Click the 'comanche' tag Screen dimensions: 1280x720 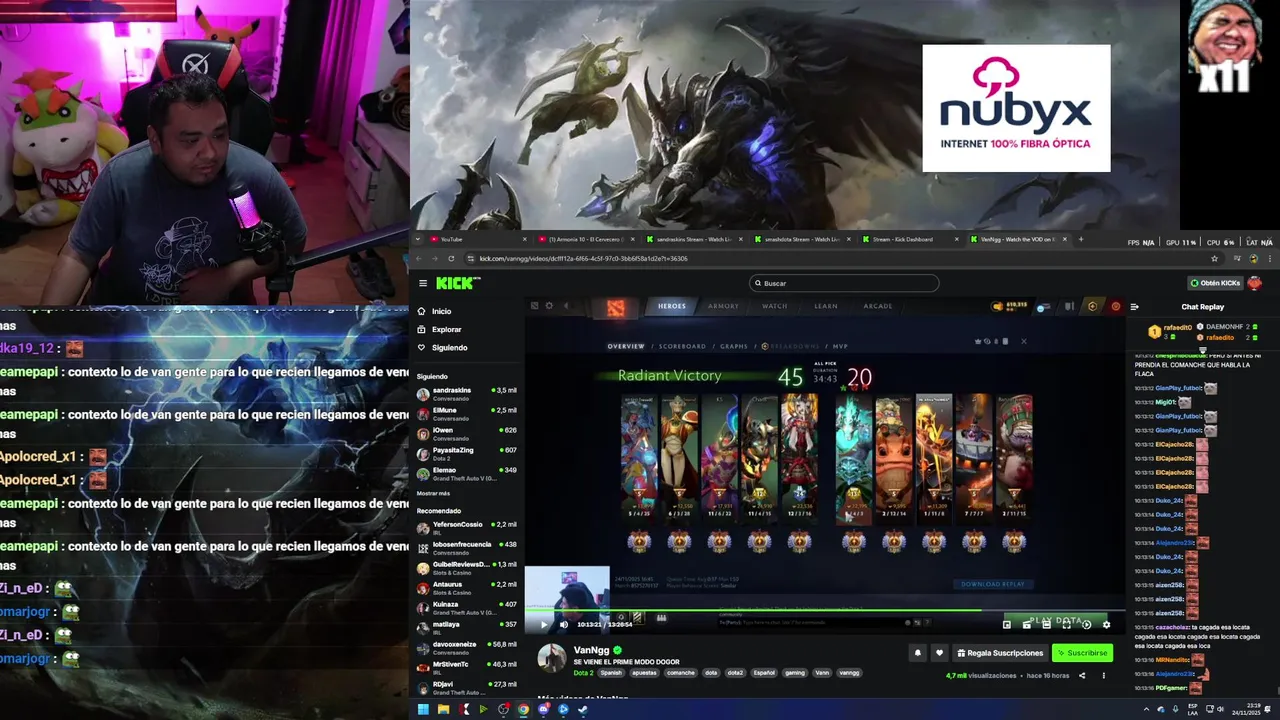point(680,673)
